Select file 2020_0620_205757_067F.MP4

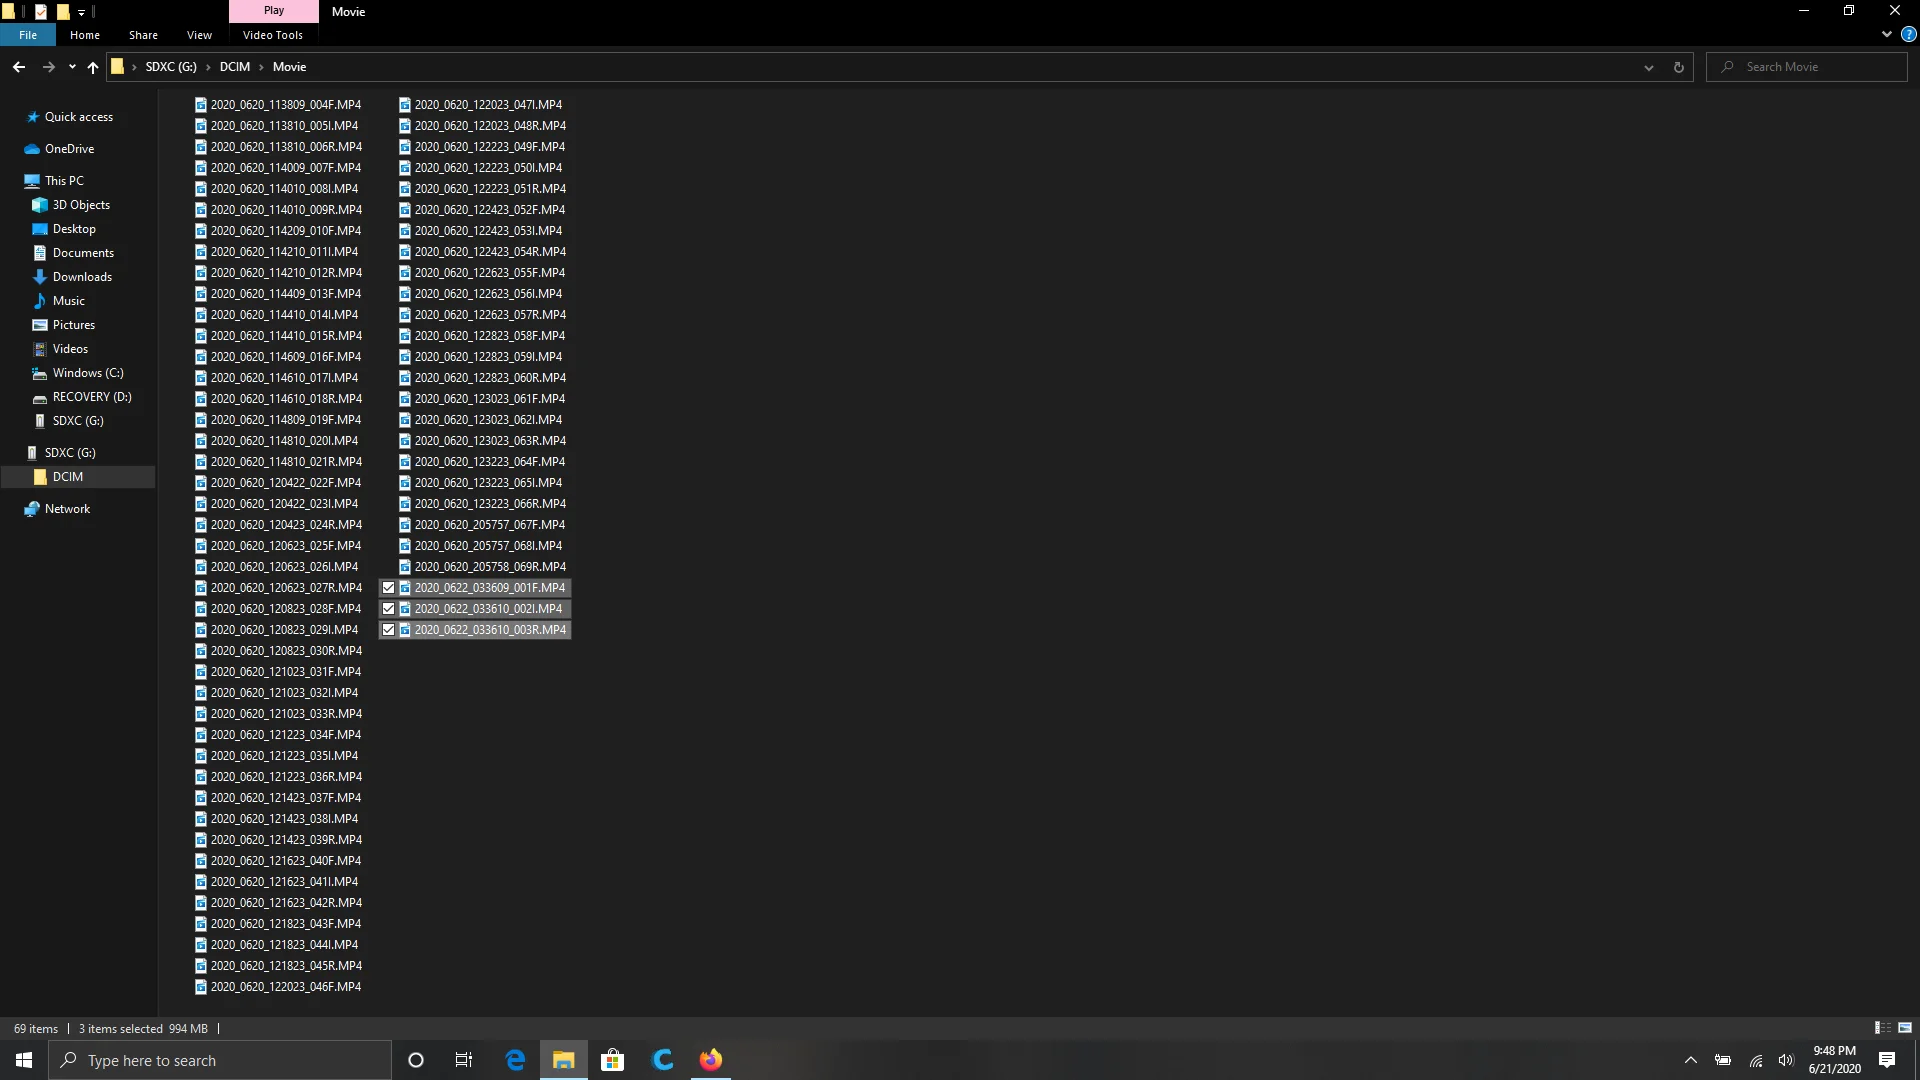pos(490,525)
